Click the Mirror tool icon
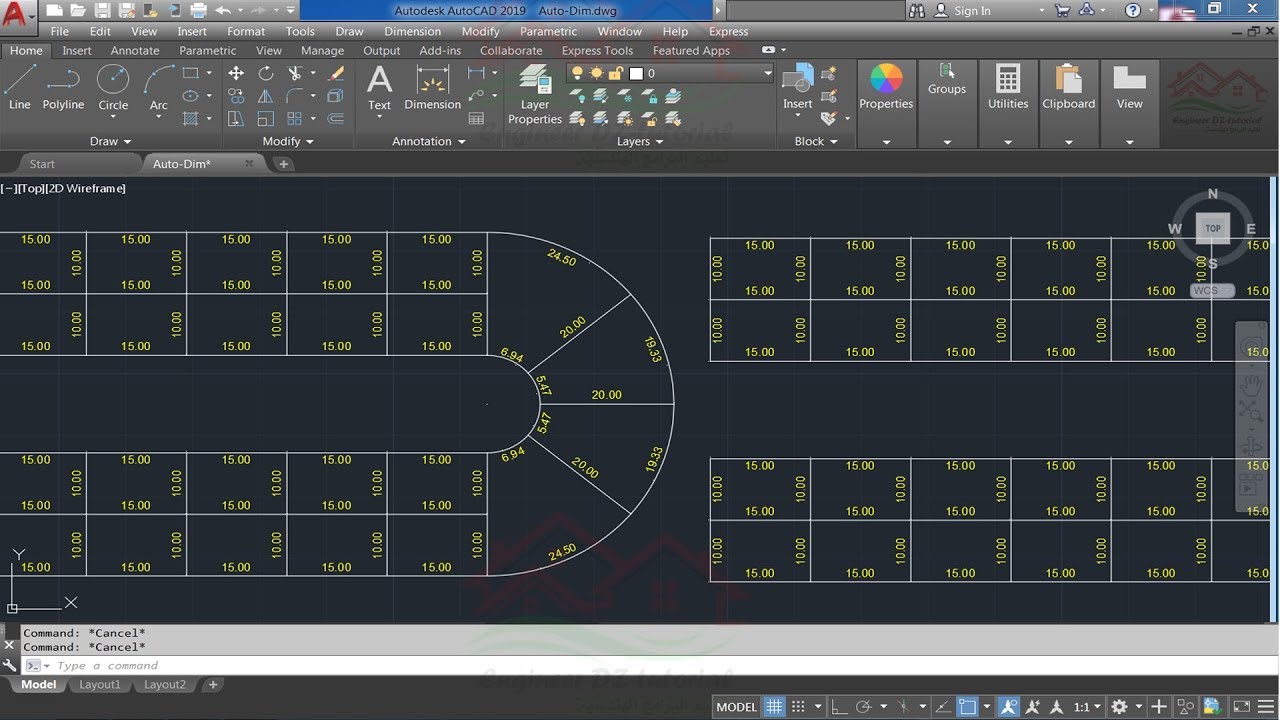 click(x=266, y=96)
